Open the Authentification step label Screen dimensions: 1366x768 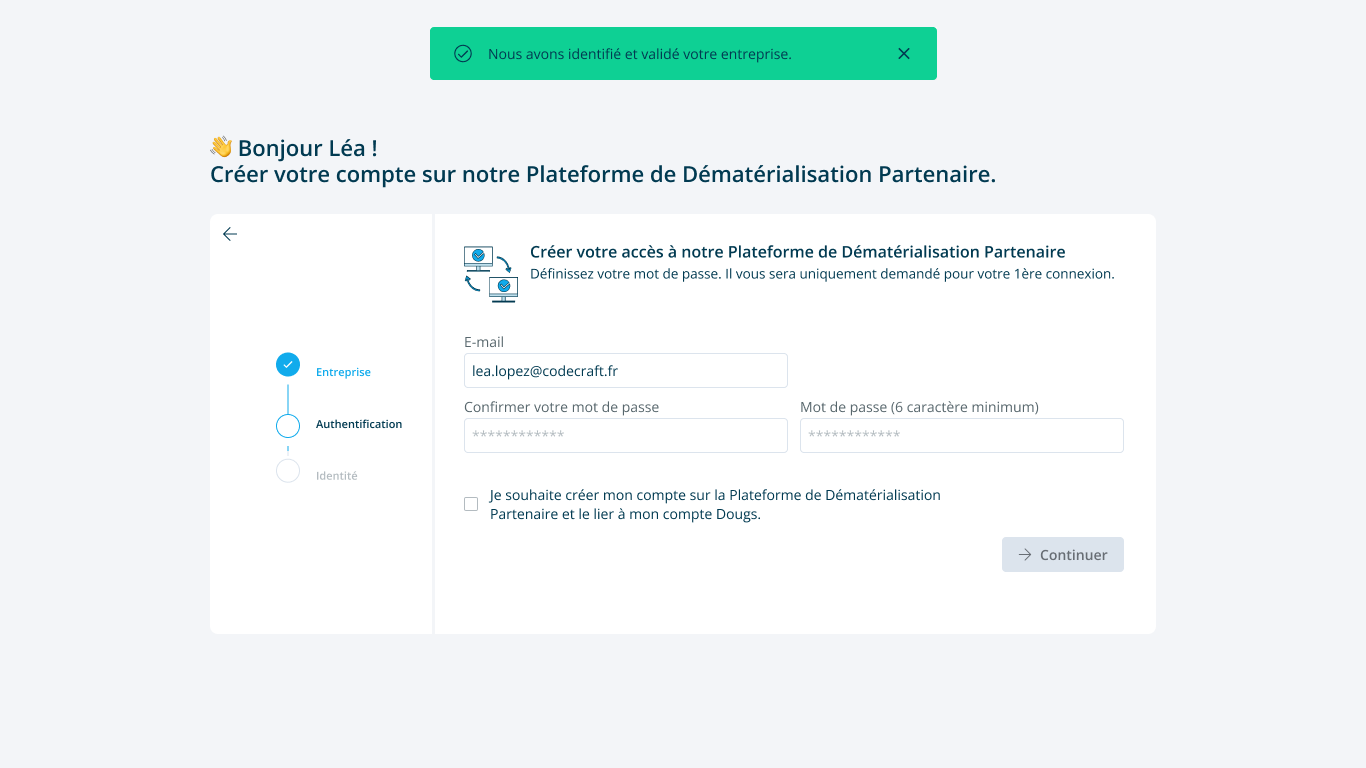359,424
